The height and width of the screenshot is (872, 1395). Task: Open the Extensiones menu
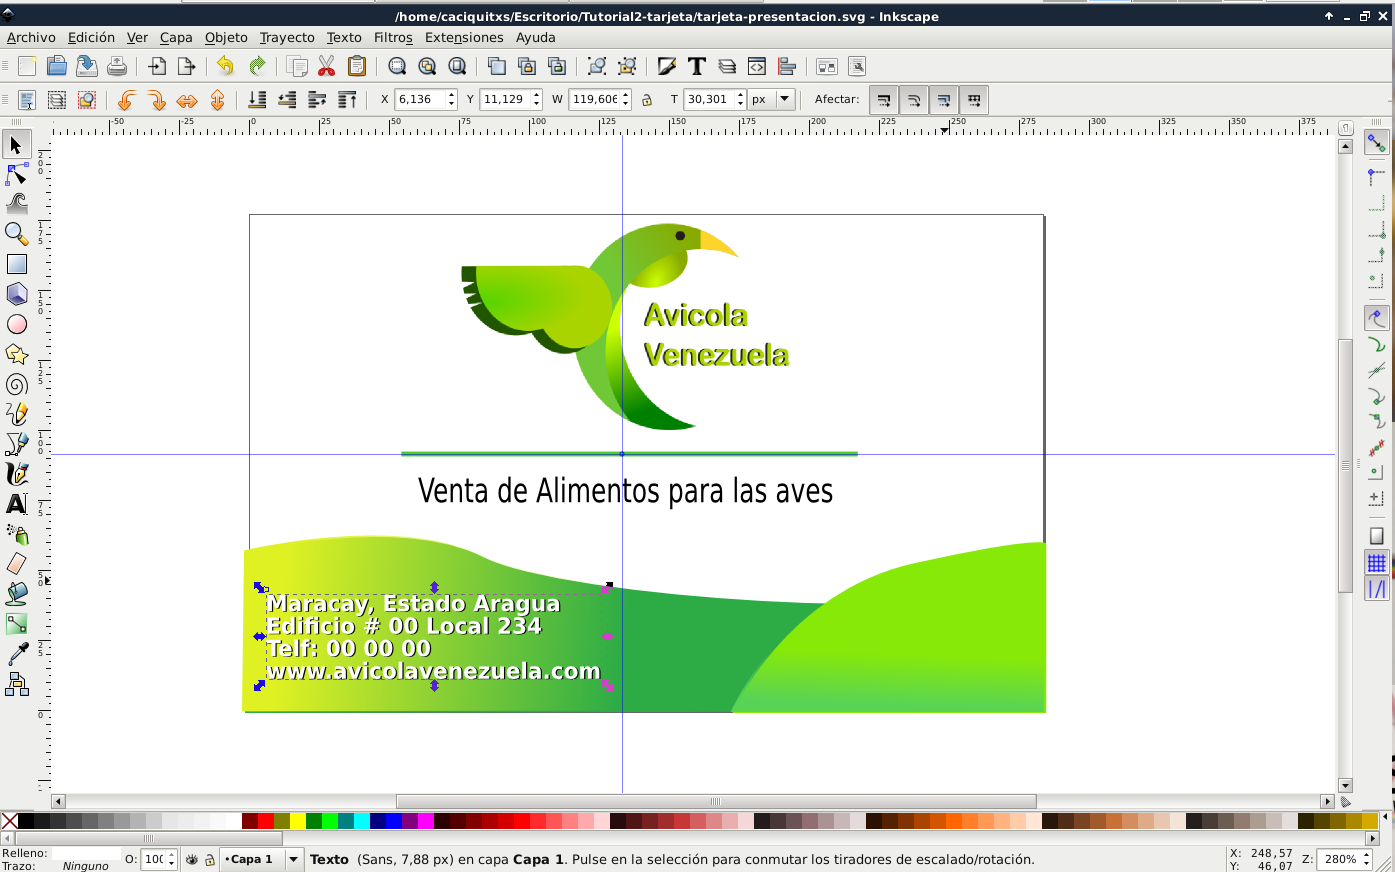tap(464, 37)
